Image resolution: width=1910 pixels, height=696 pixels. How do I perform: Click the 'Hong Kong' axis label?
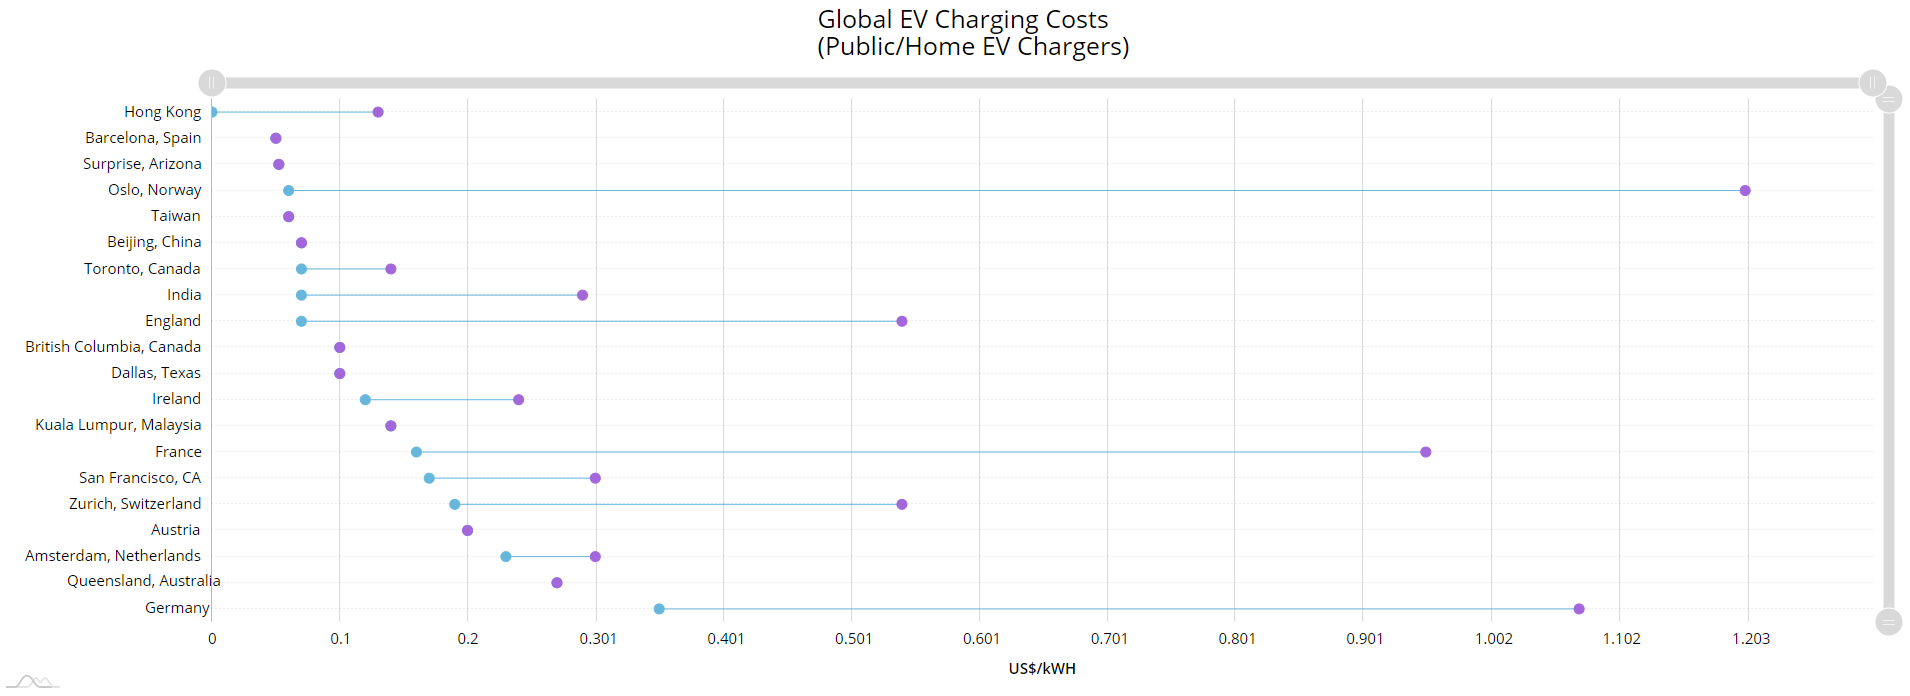[x=163, y=112]
